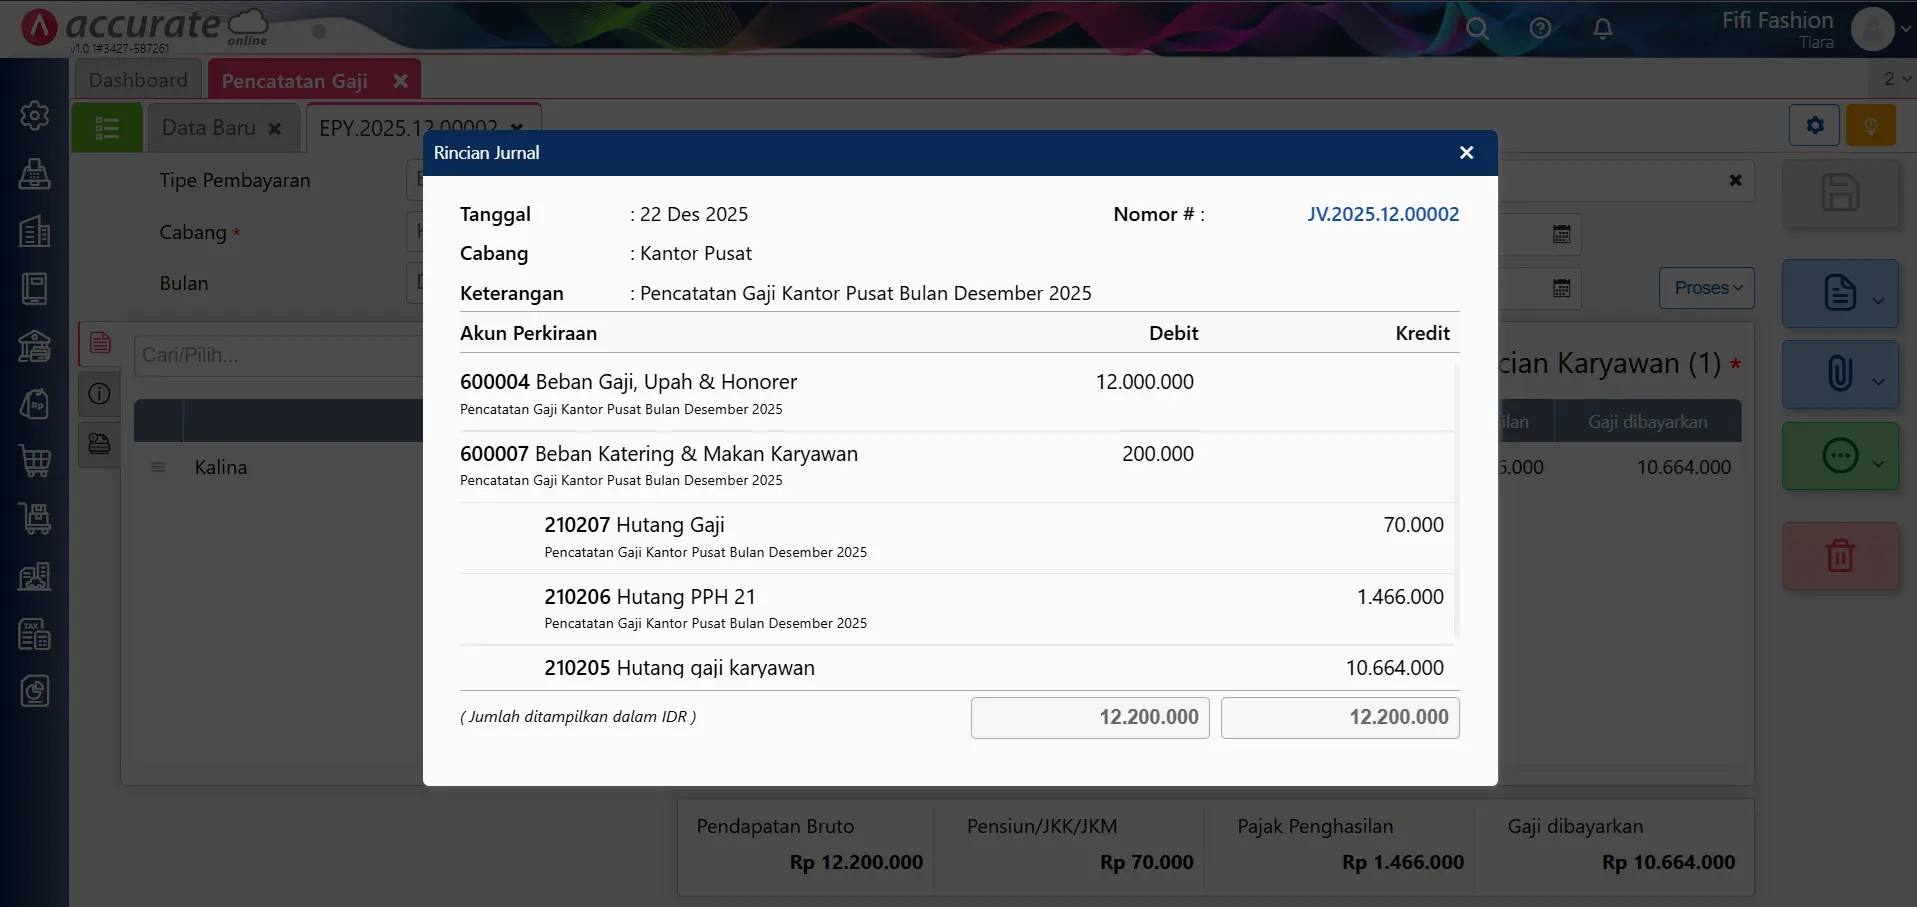Click the journal list vertical scrollbar
The height and width of the screenshot is (907, 1917).
click(1456, 500)
